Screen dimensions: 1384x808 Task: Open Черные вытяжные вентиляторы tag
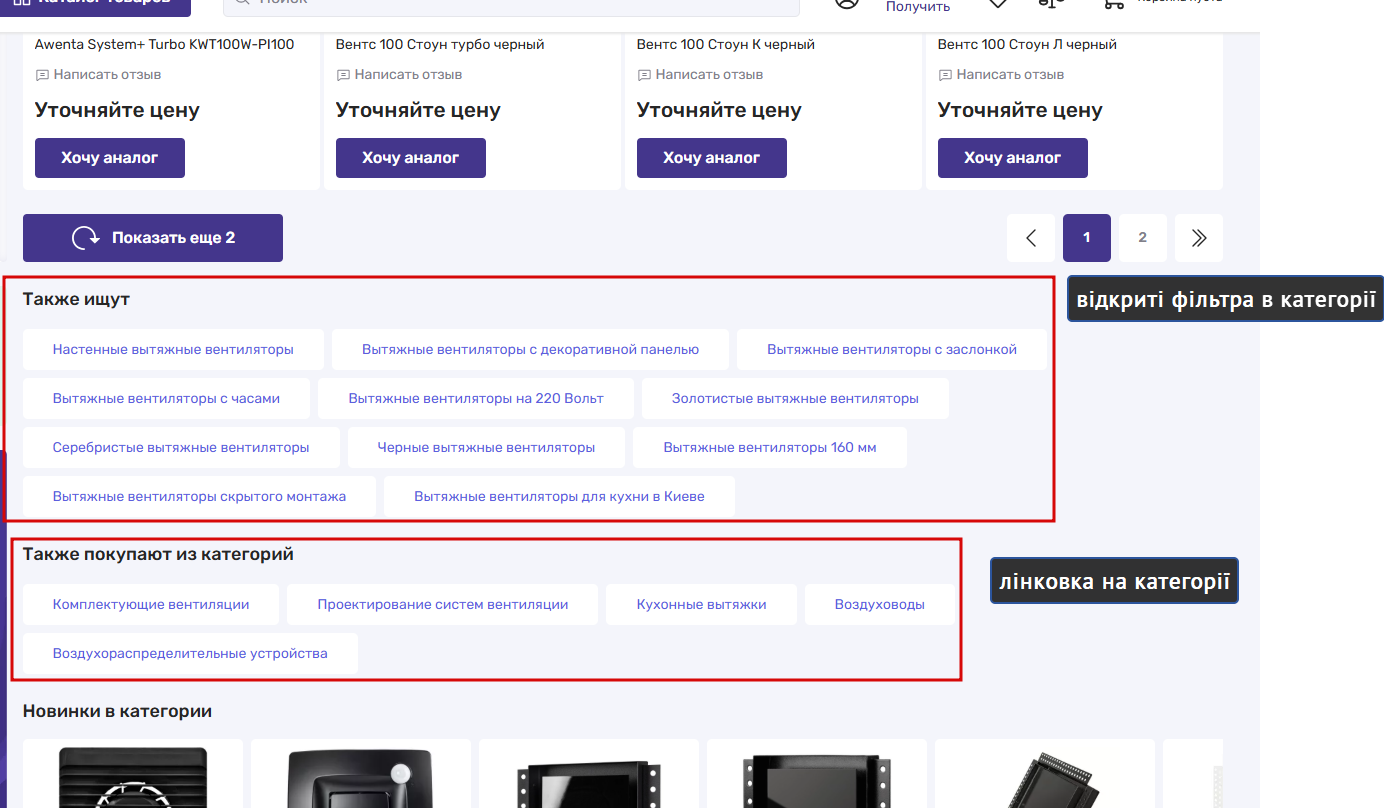pyautogui.click(x=486, y=448)
